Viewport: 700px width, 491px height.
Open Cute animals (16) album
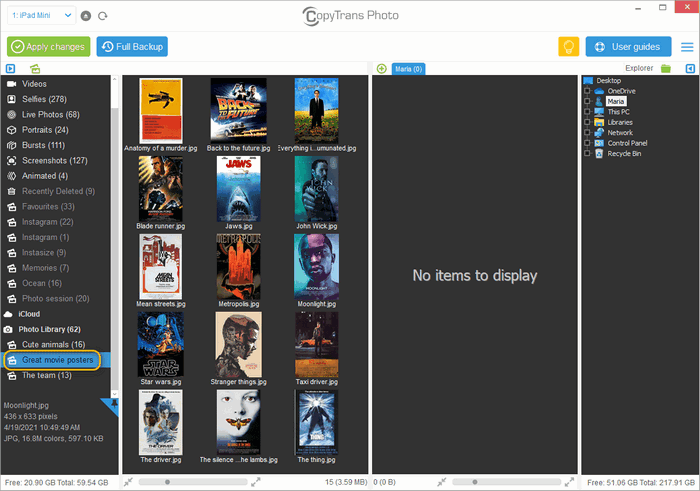coord(55,345)
